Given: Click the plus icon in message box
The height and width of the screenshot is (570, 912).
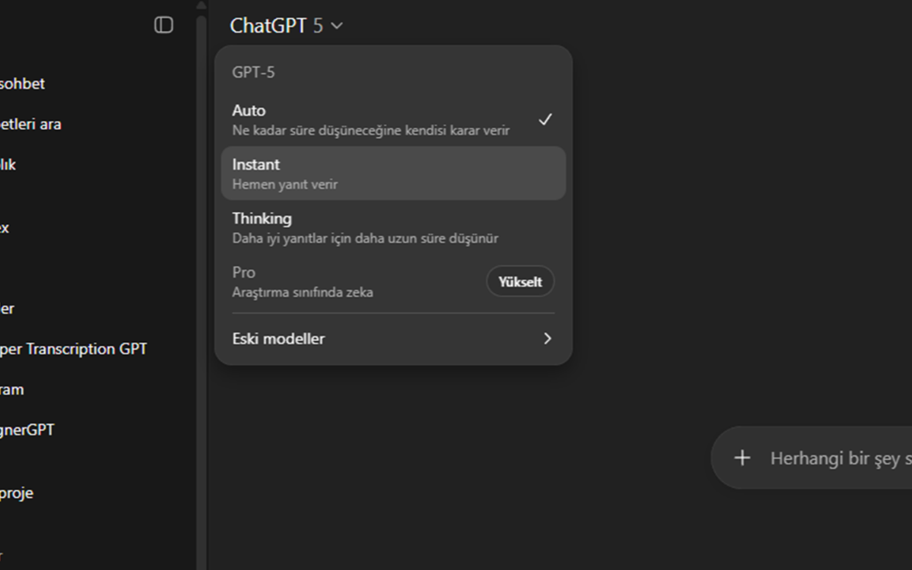Looking at the screenshot, I should (742, 458).
